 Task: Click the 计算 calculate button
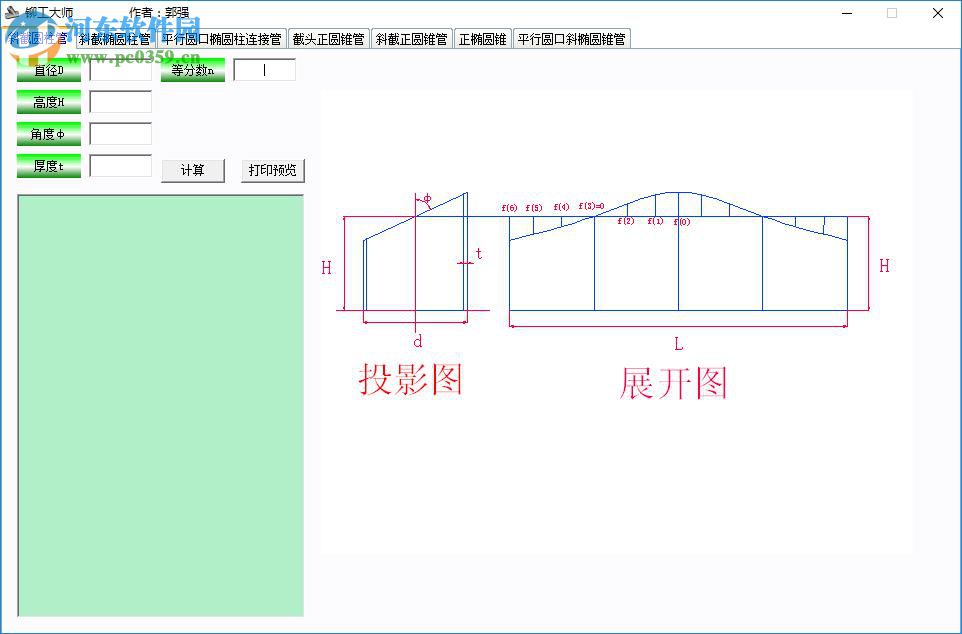click(192, 170)
